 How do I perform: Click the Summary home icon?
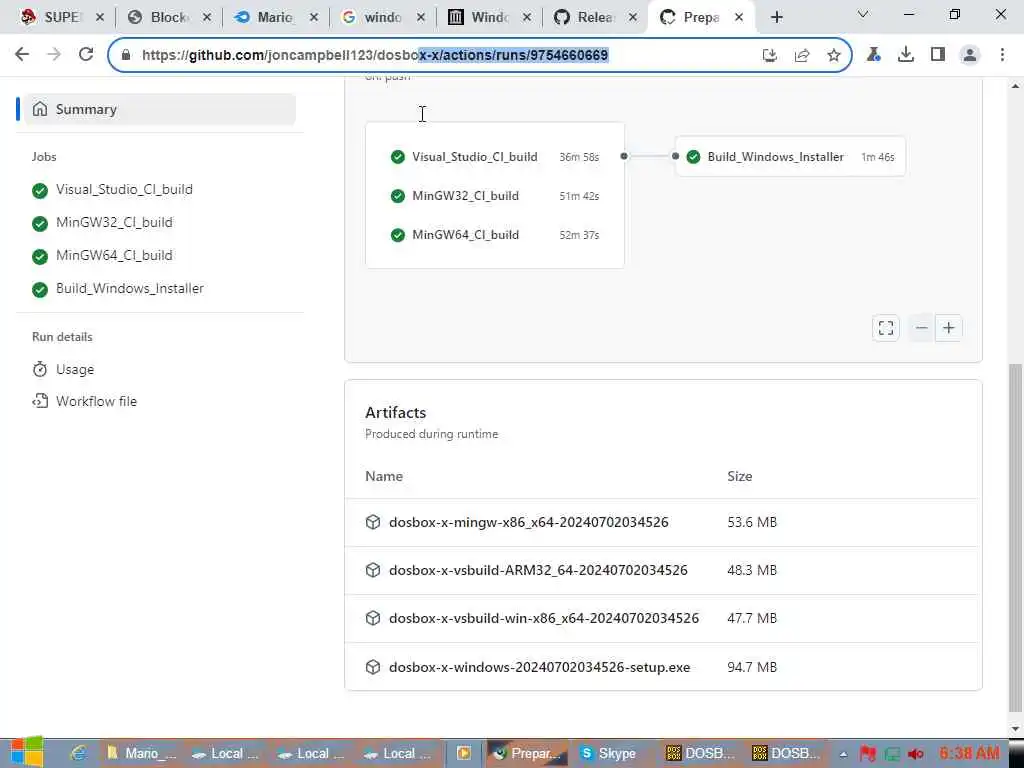tap(40, 109)
